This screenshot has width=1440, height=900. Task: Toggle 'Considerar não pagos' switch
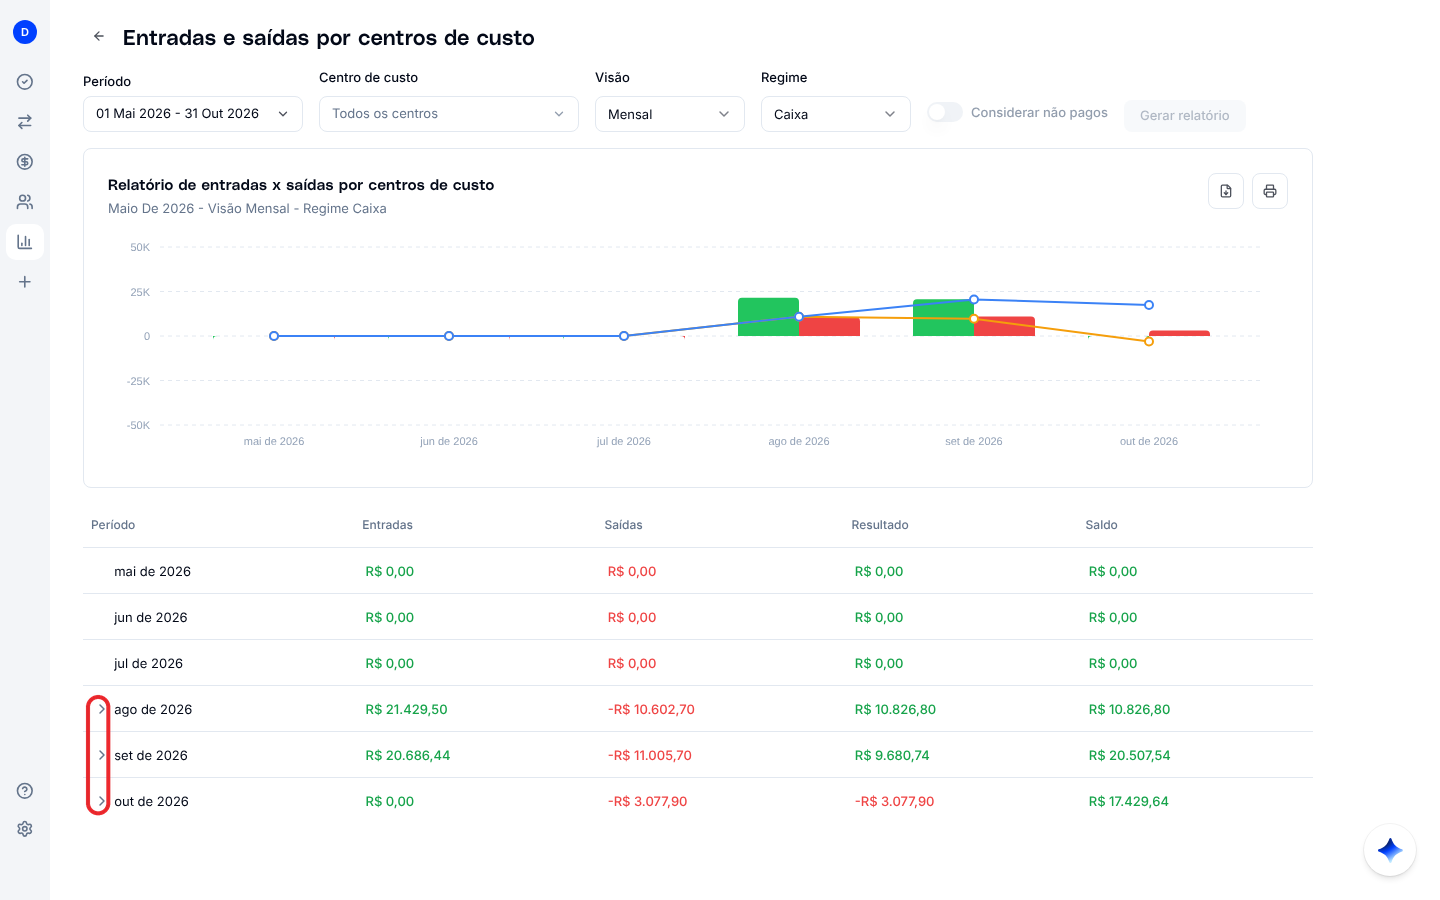[x=945, y=113]
